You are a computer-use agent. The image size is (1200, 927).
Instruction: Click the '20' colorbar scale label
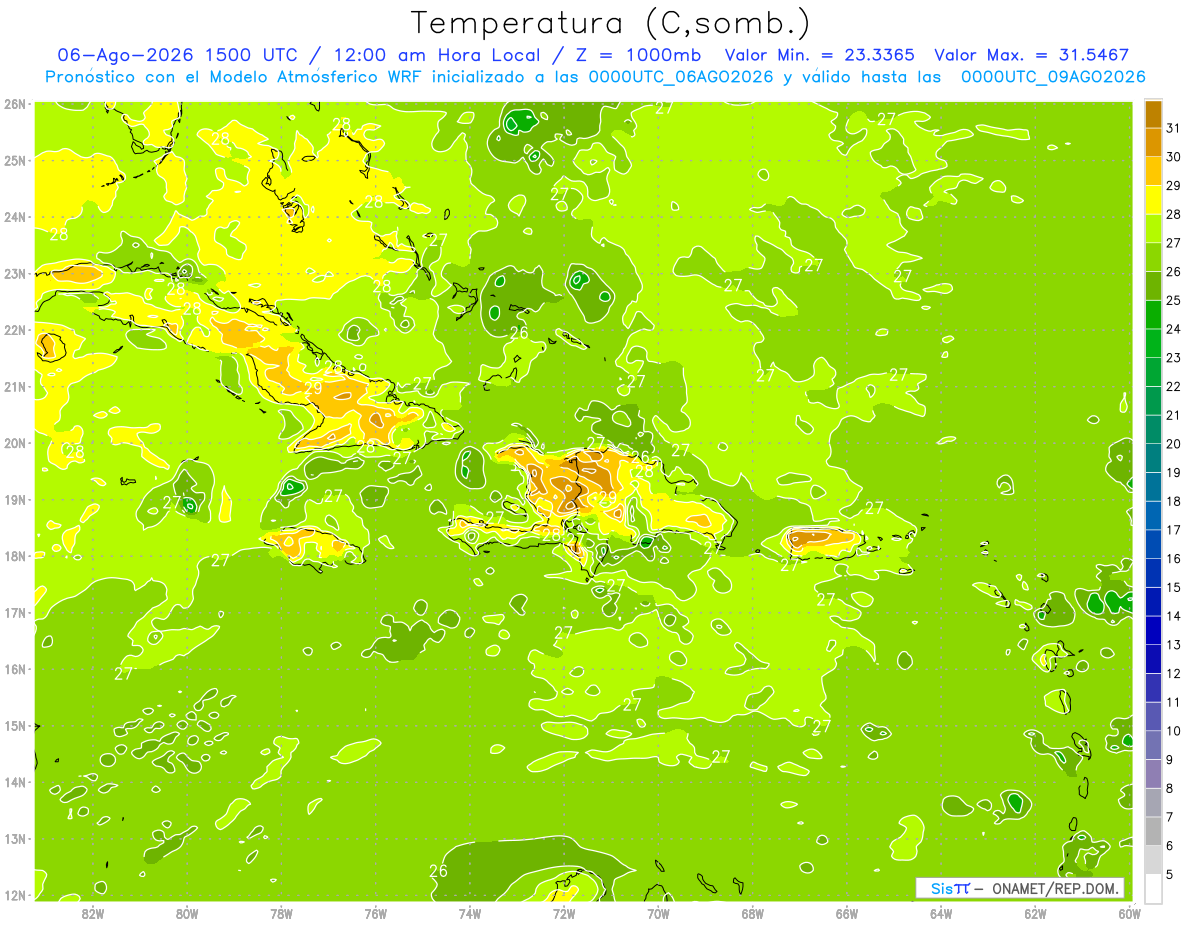(x=1174, y=444)
